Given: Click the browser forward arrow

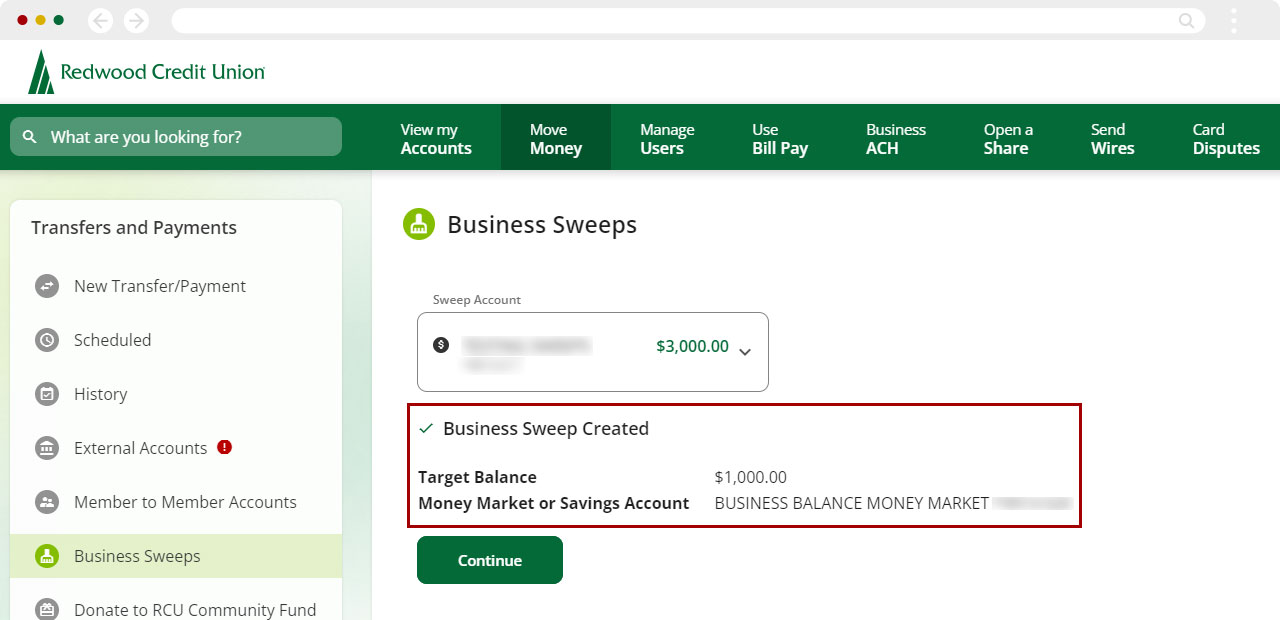Looking at the screenshot, I should pyautogui.click(x=136, y=20).
